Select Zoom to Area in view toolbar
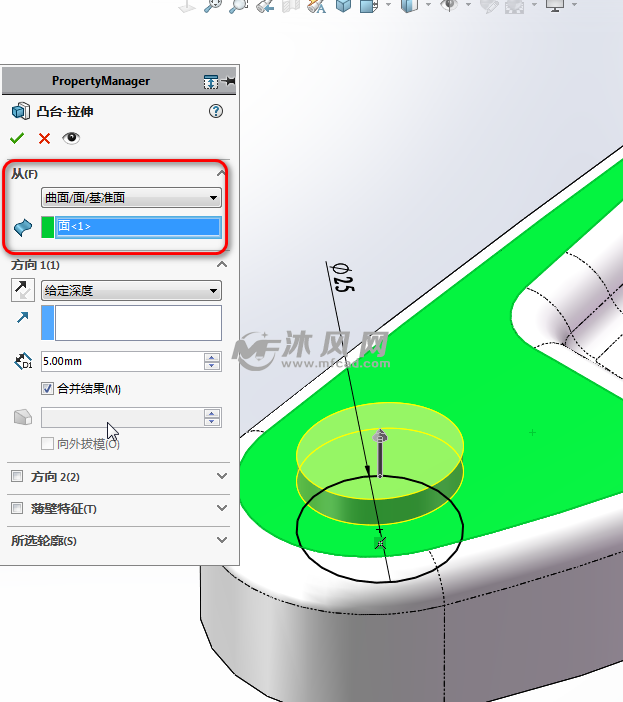Image resolution: width=623 pixels, height=702 pixels. click(238, 5)
